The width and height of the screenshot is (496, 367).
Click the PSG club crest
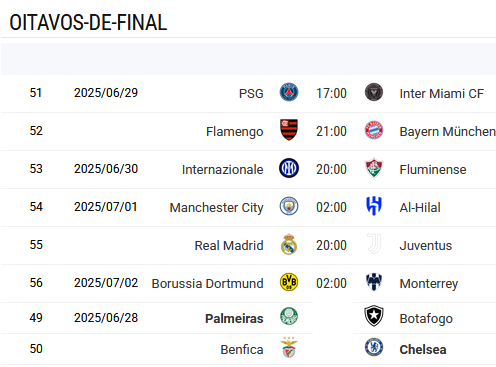[x=289, y=92]
